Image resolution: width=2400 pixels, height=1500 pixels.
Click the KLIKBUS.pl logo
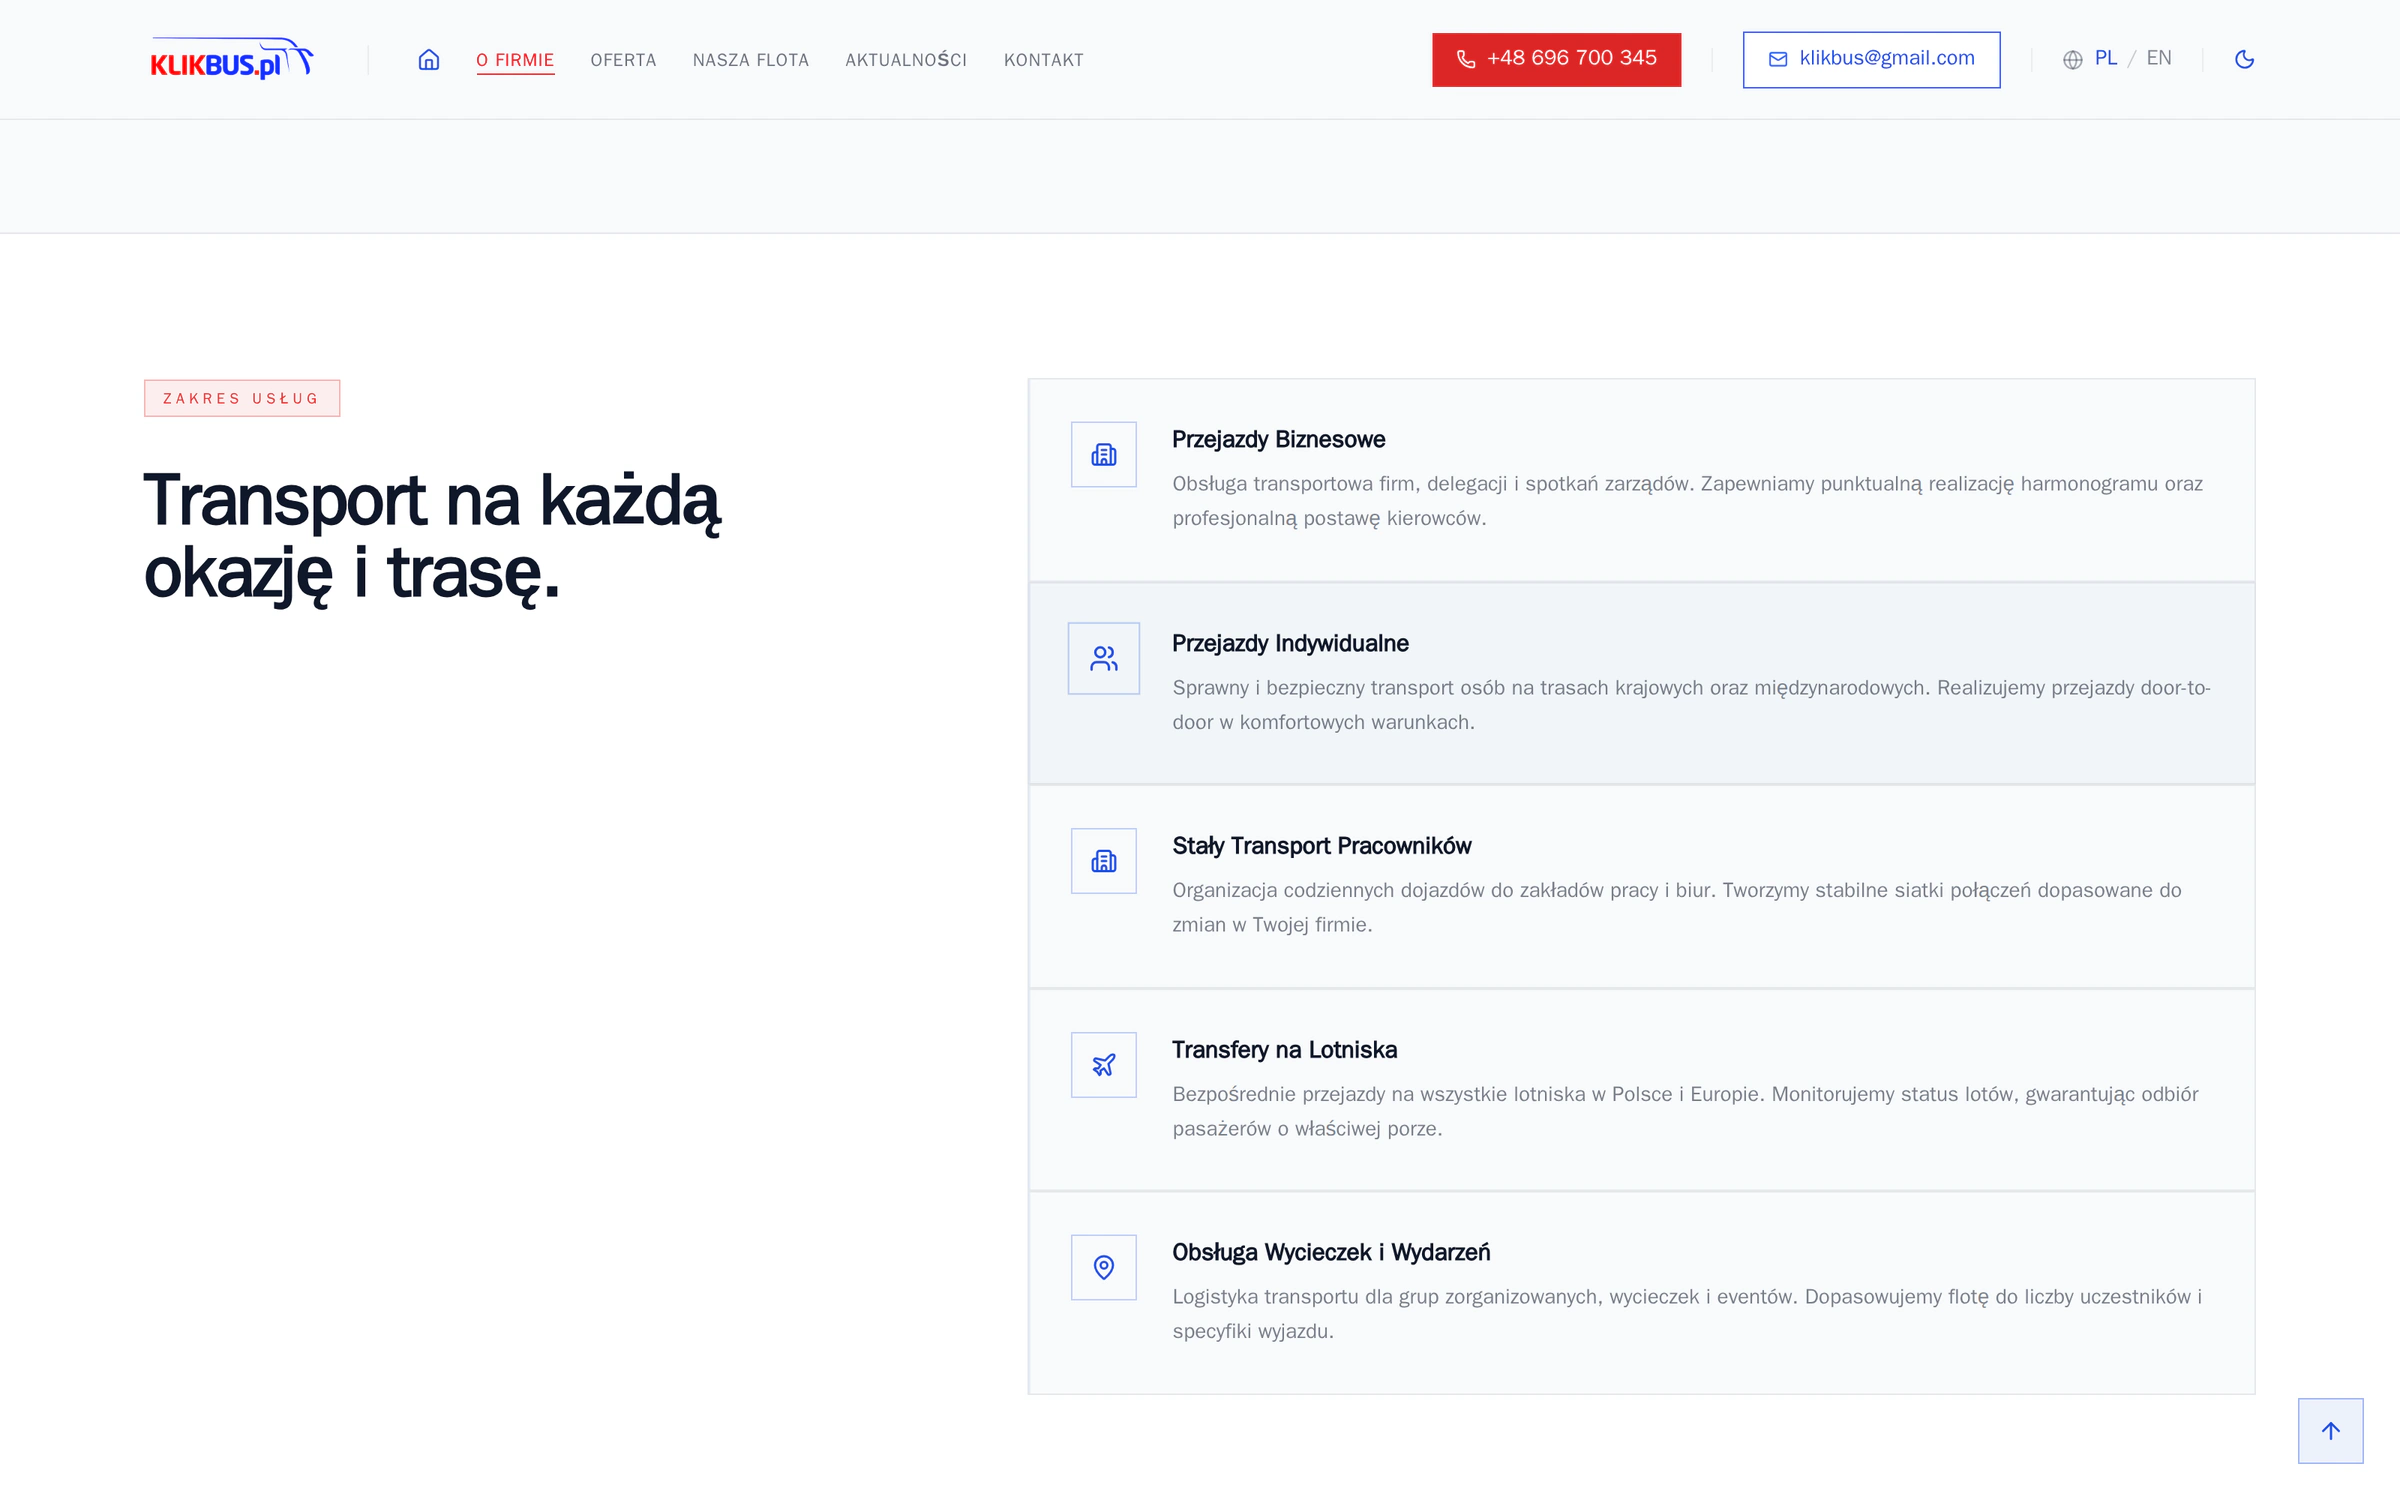pyautogui.click(x=231, y=59)
